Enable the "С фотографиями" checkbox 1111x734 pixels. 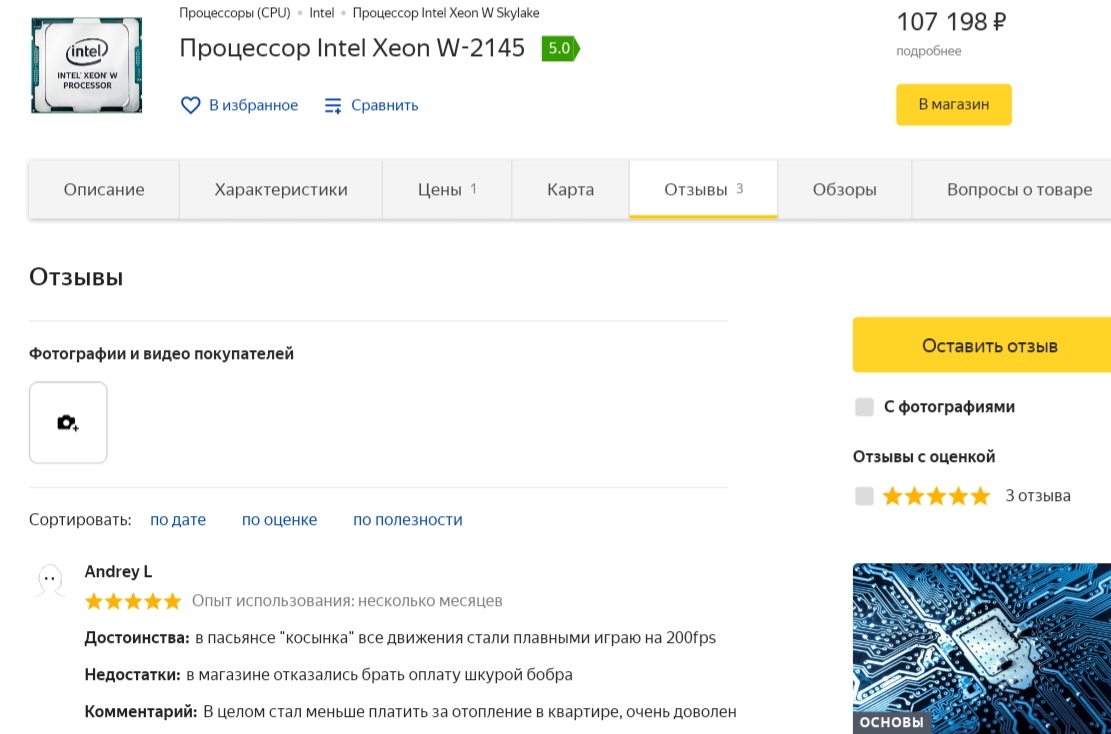coord(865,407)
